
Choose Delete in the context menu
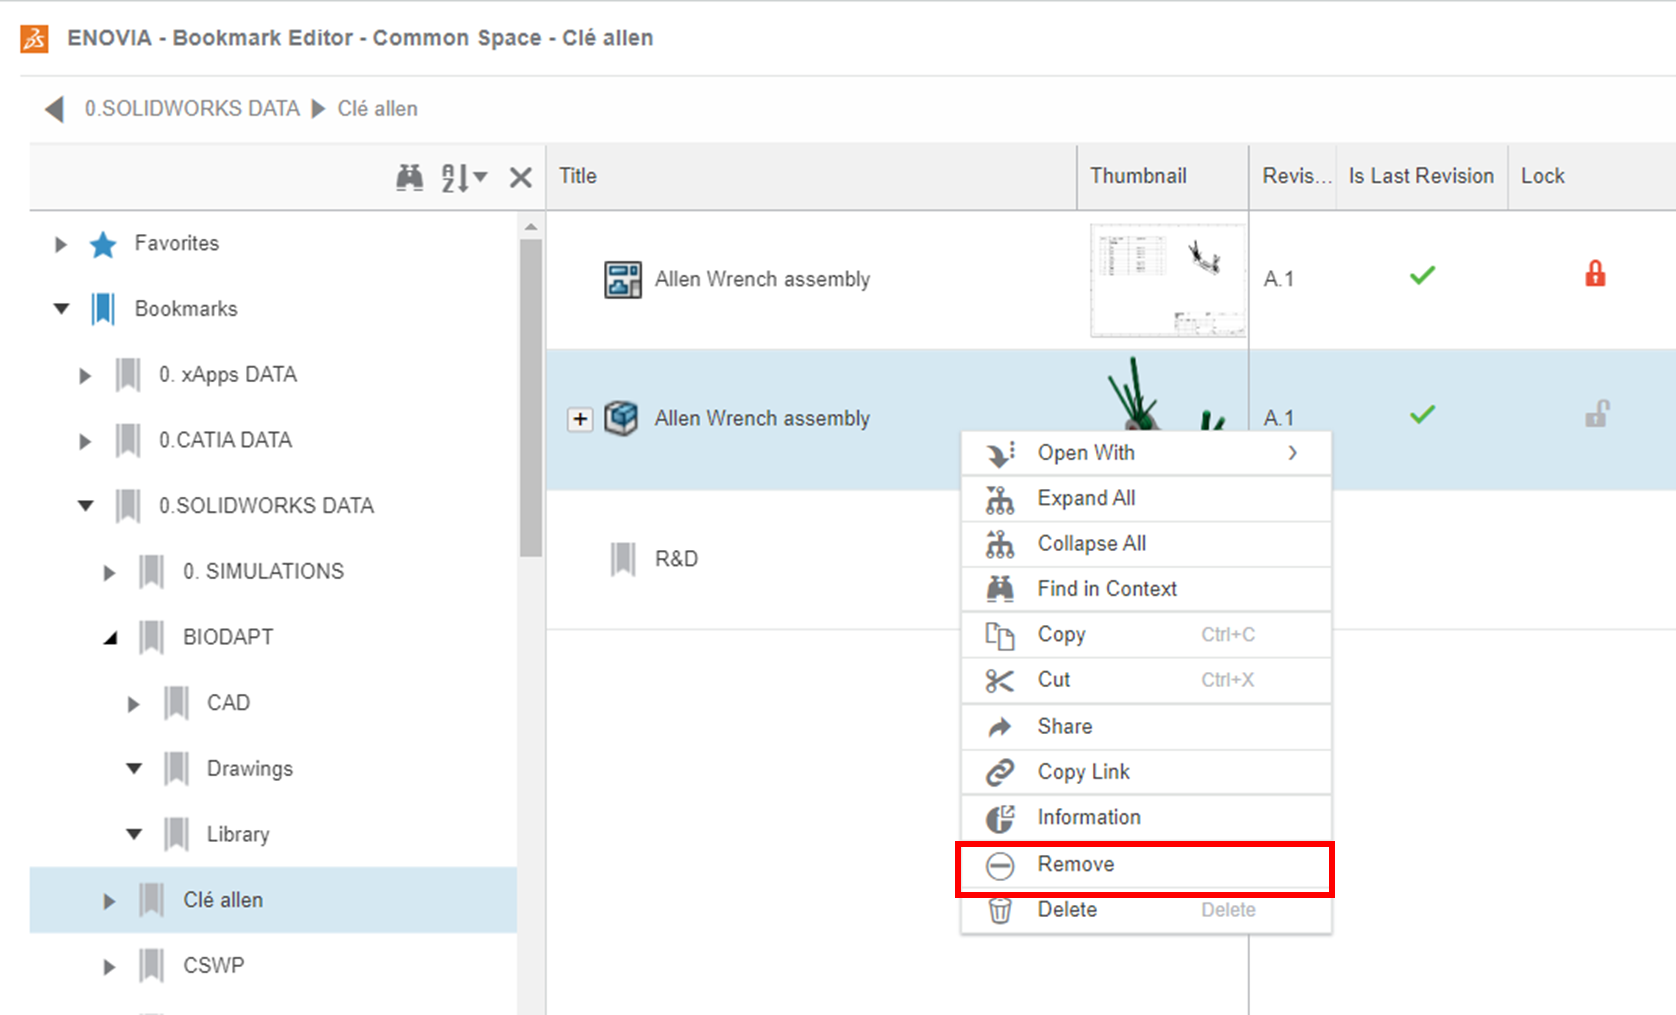tap(1066, 910)
